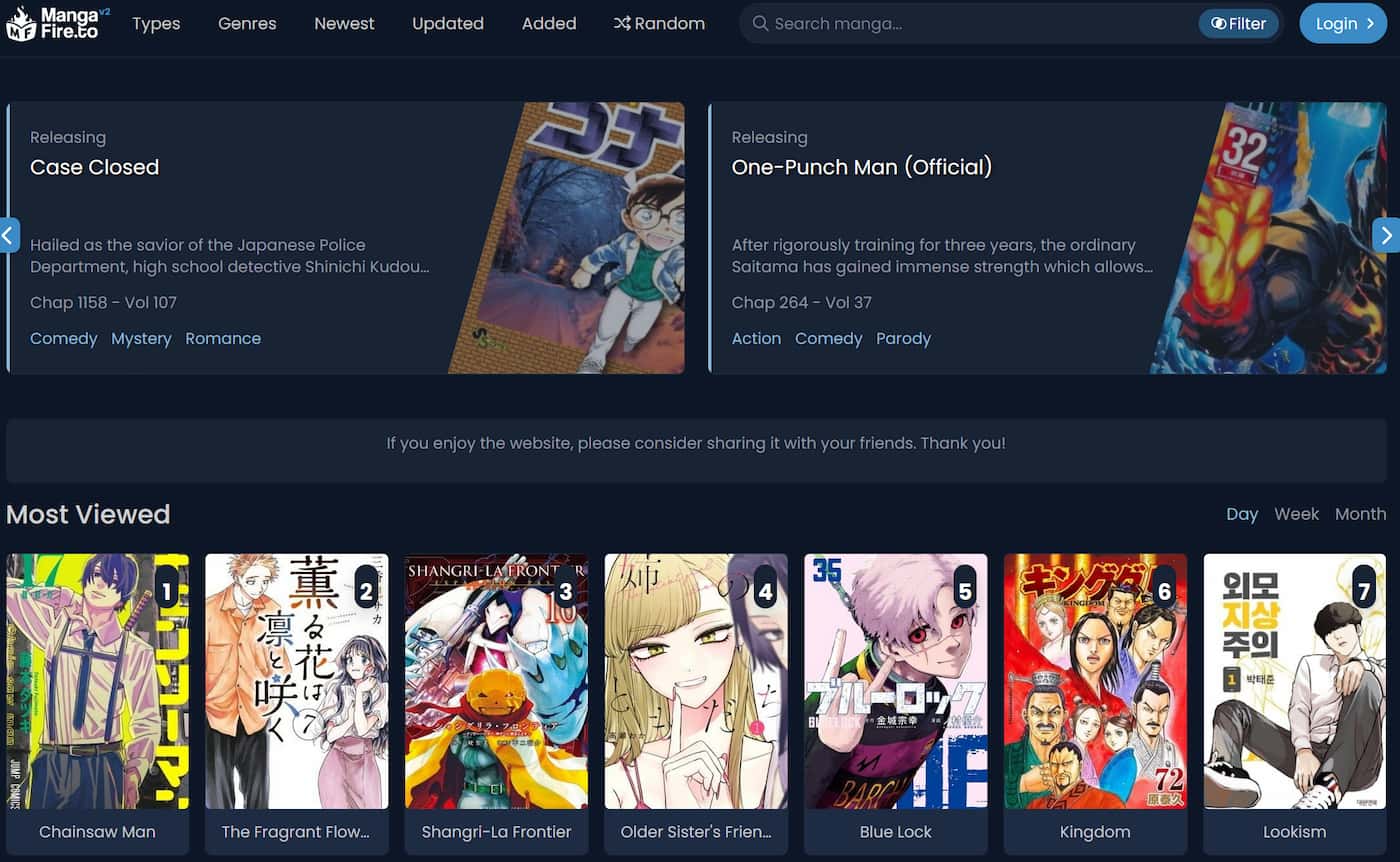
Task: Open The Fragrant Flower cover thumbnail
Action: click(297, 681)
